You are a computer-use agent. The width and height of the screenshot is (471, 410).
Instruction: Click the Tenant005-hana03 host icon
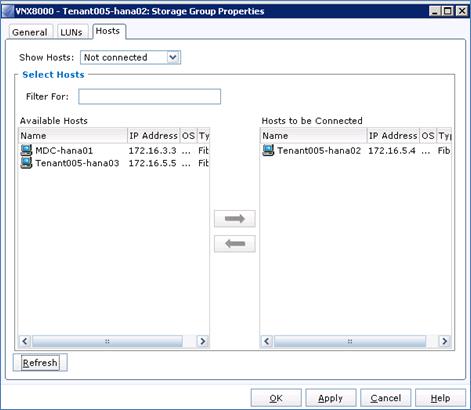click(26, 163)
